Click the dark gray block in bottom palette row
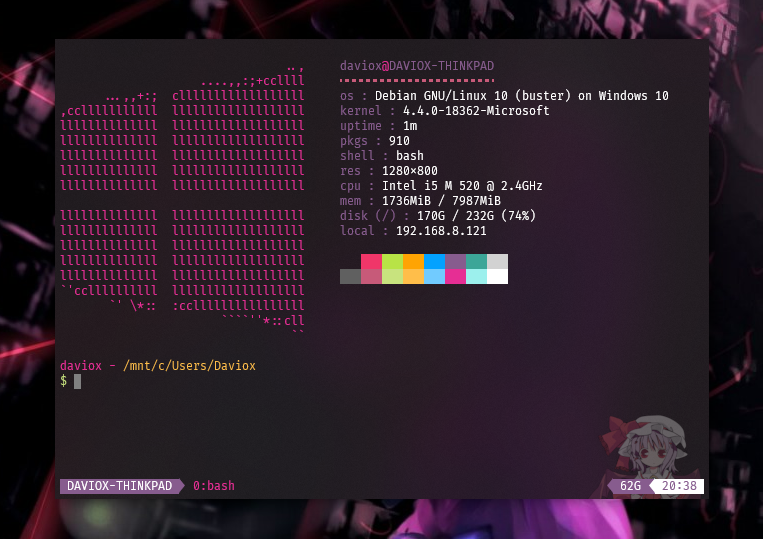763x539 pixels. 350,276
